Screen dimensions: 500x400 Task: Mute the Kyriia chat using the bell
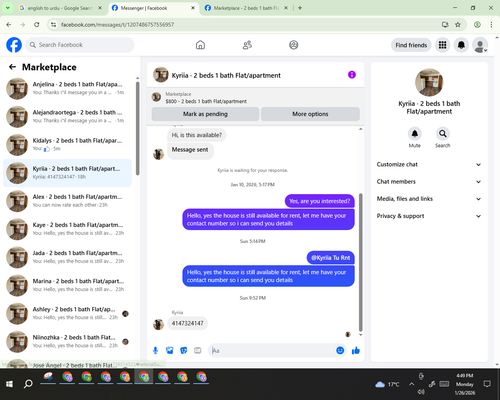pos(414,134)
